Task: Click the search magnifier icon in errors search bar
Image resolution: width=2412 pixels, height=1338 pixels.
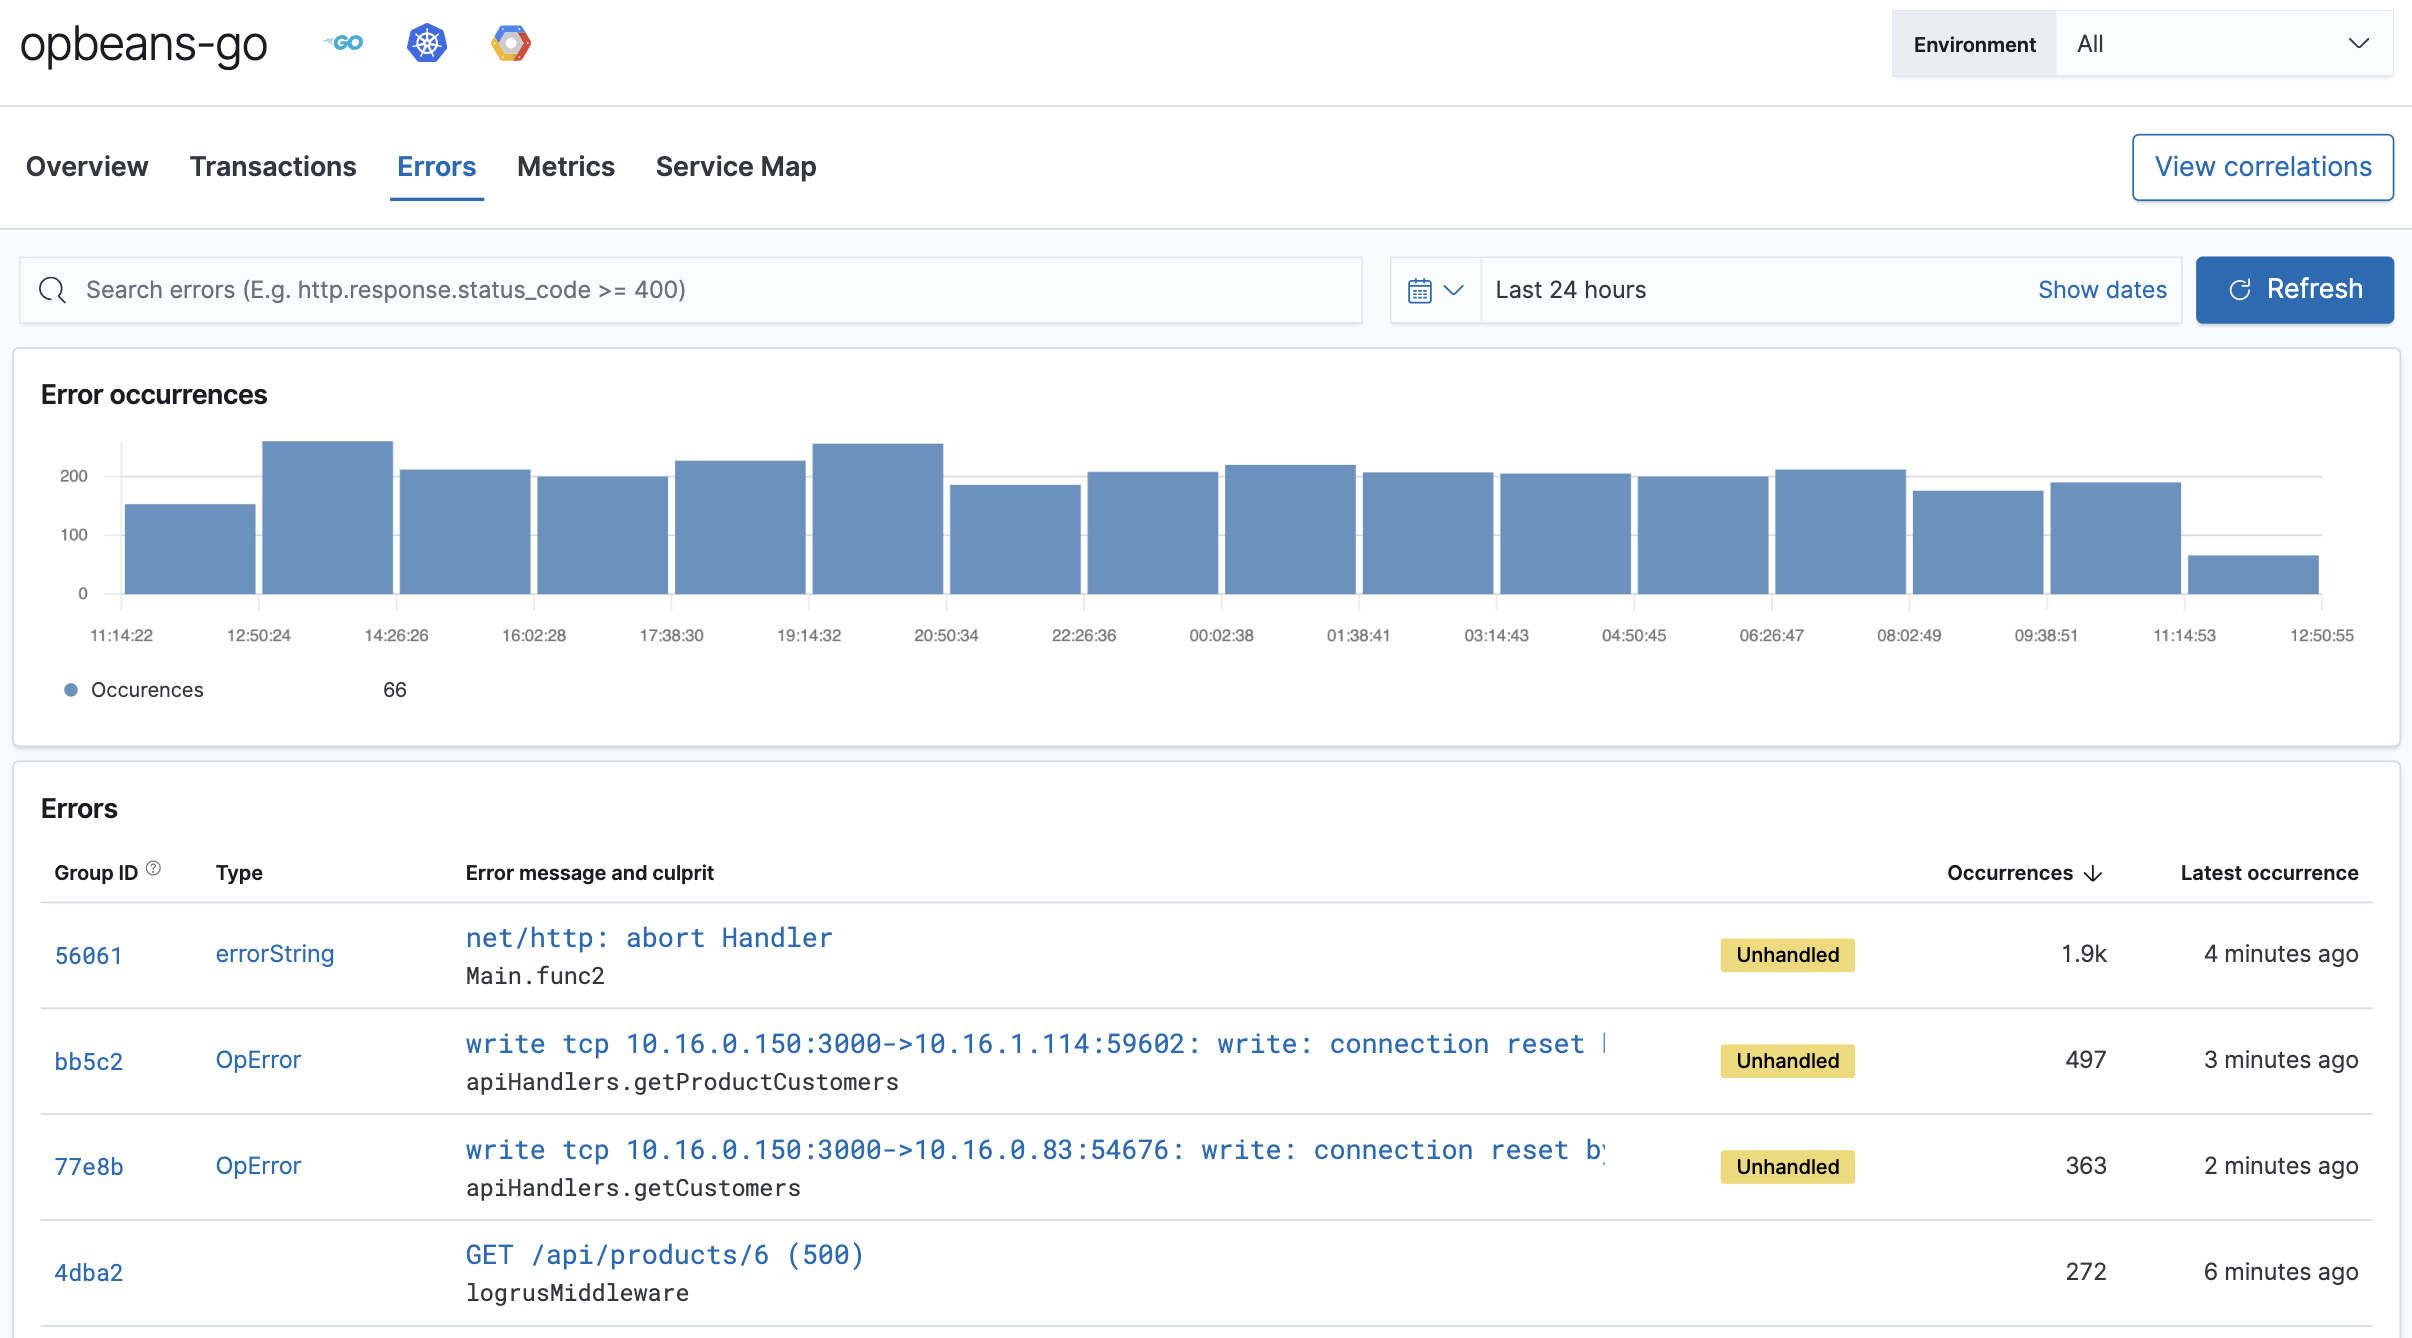Action: click(53, 289)
